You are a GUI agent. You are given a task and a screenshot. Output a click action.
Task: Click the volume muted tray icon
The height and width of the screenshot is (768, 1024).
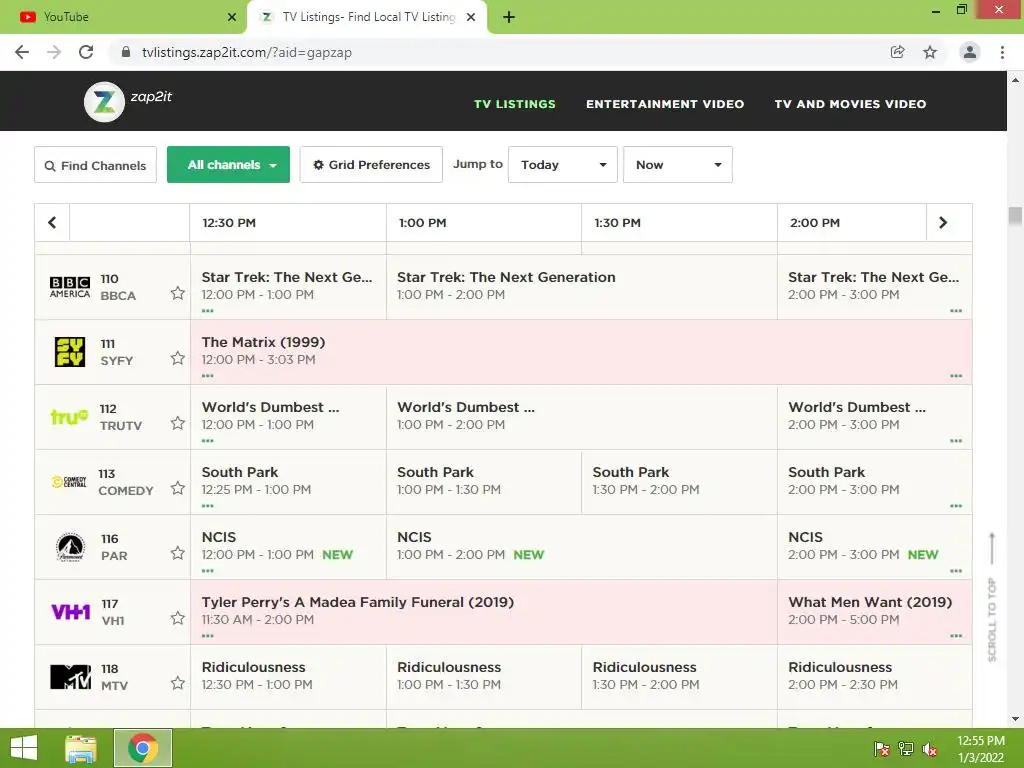pyautogui.click(x=930, y=749)
